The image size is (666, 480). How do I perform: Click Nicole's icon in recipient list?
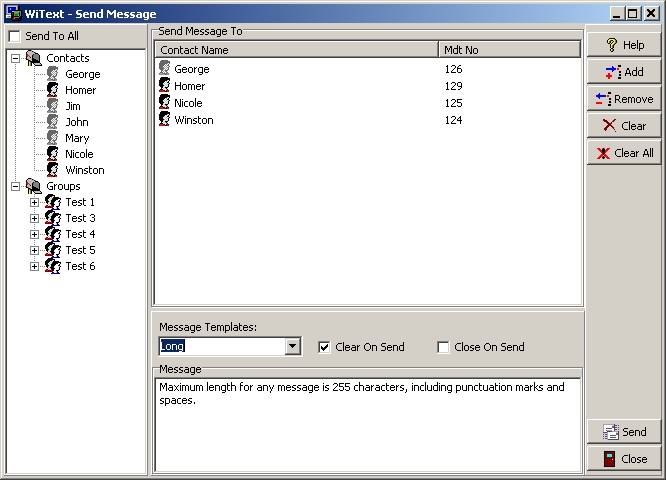pos(164,102)
